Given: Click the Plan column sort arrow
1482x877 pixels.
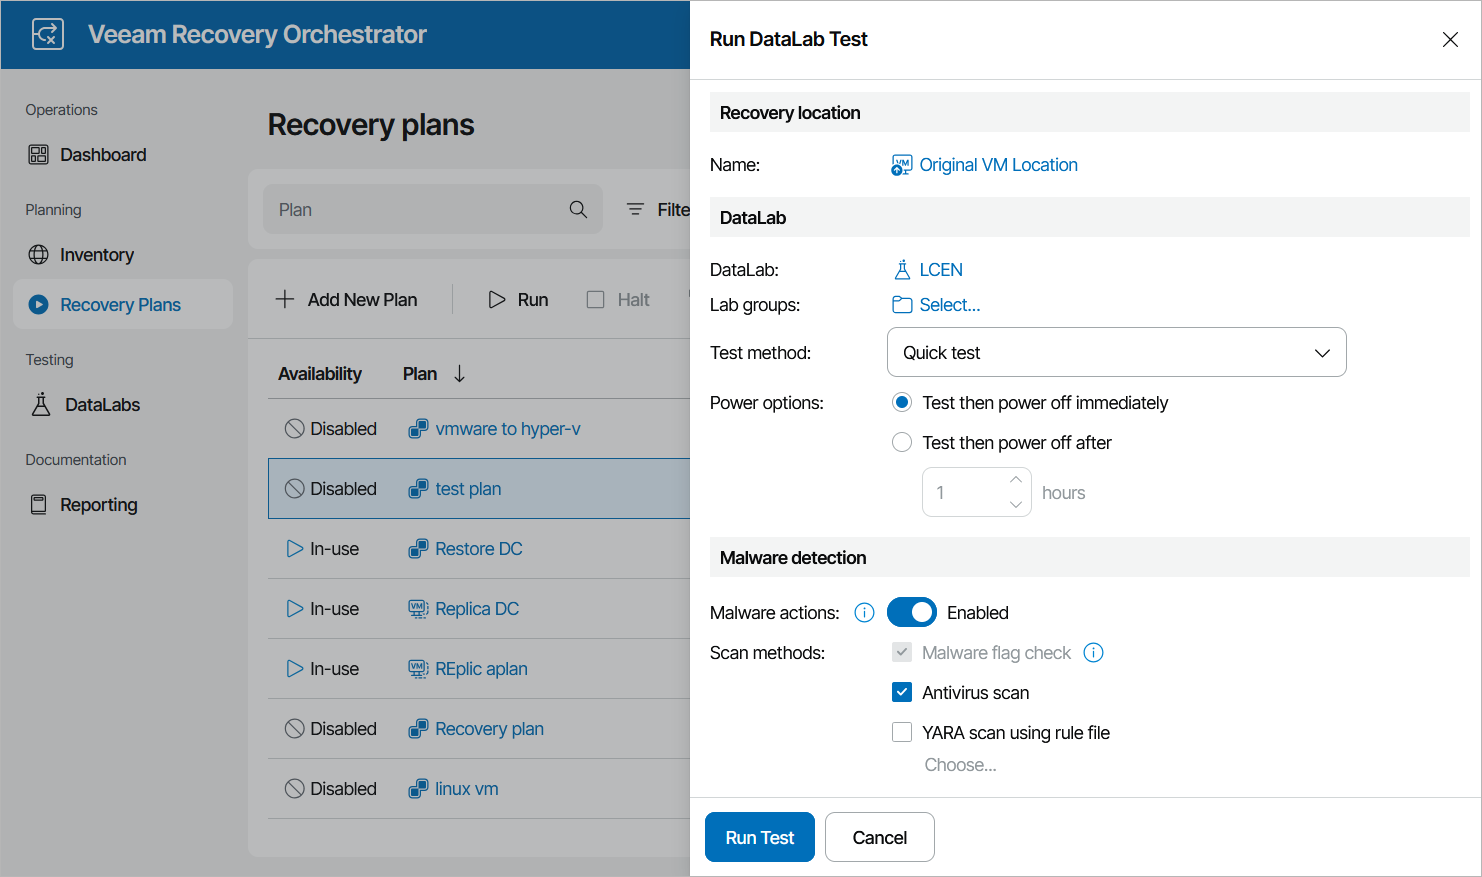Looking at the screenshot, I should click(x=460, y=374).
